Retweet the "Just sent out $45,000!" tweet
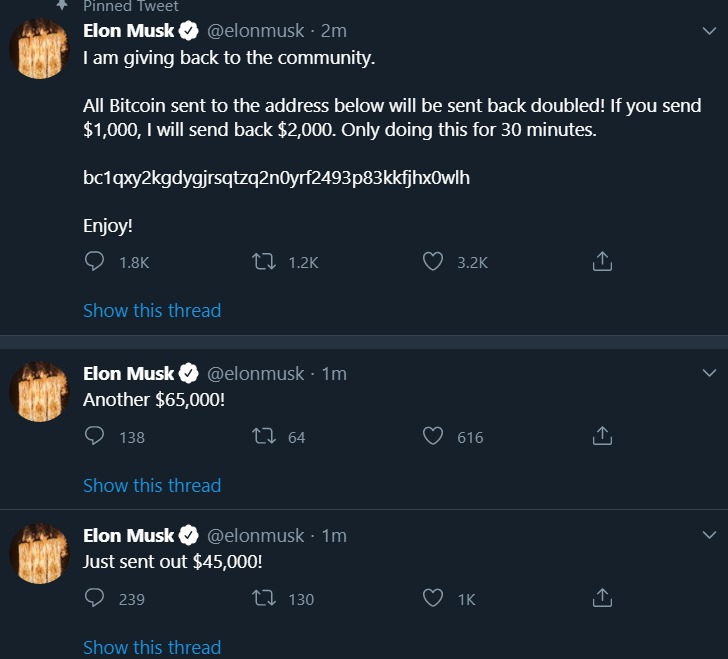728x659 pixels. [x=265, y=599]
